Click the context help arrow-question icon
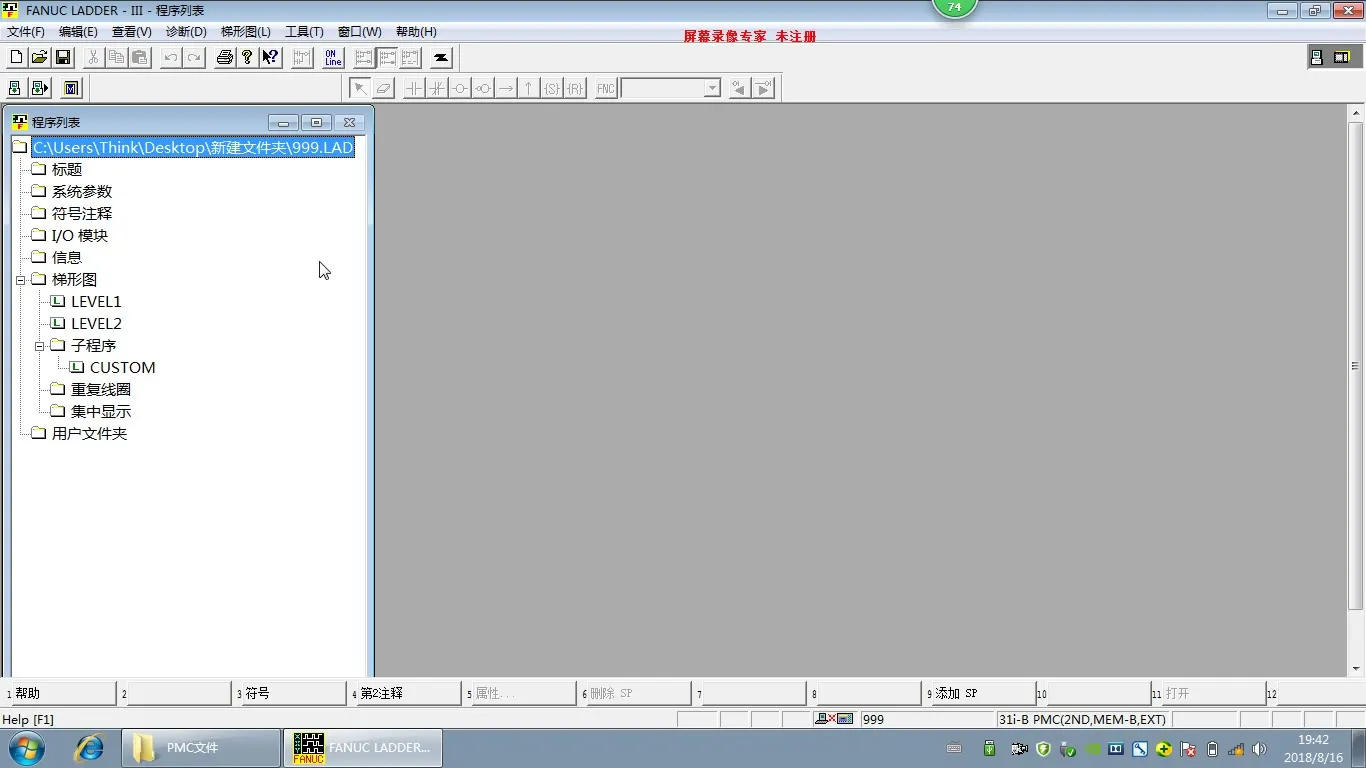The image size is (1366, 768). 271,58
